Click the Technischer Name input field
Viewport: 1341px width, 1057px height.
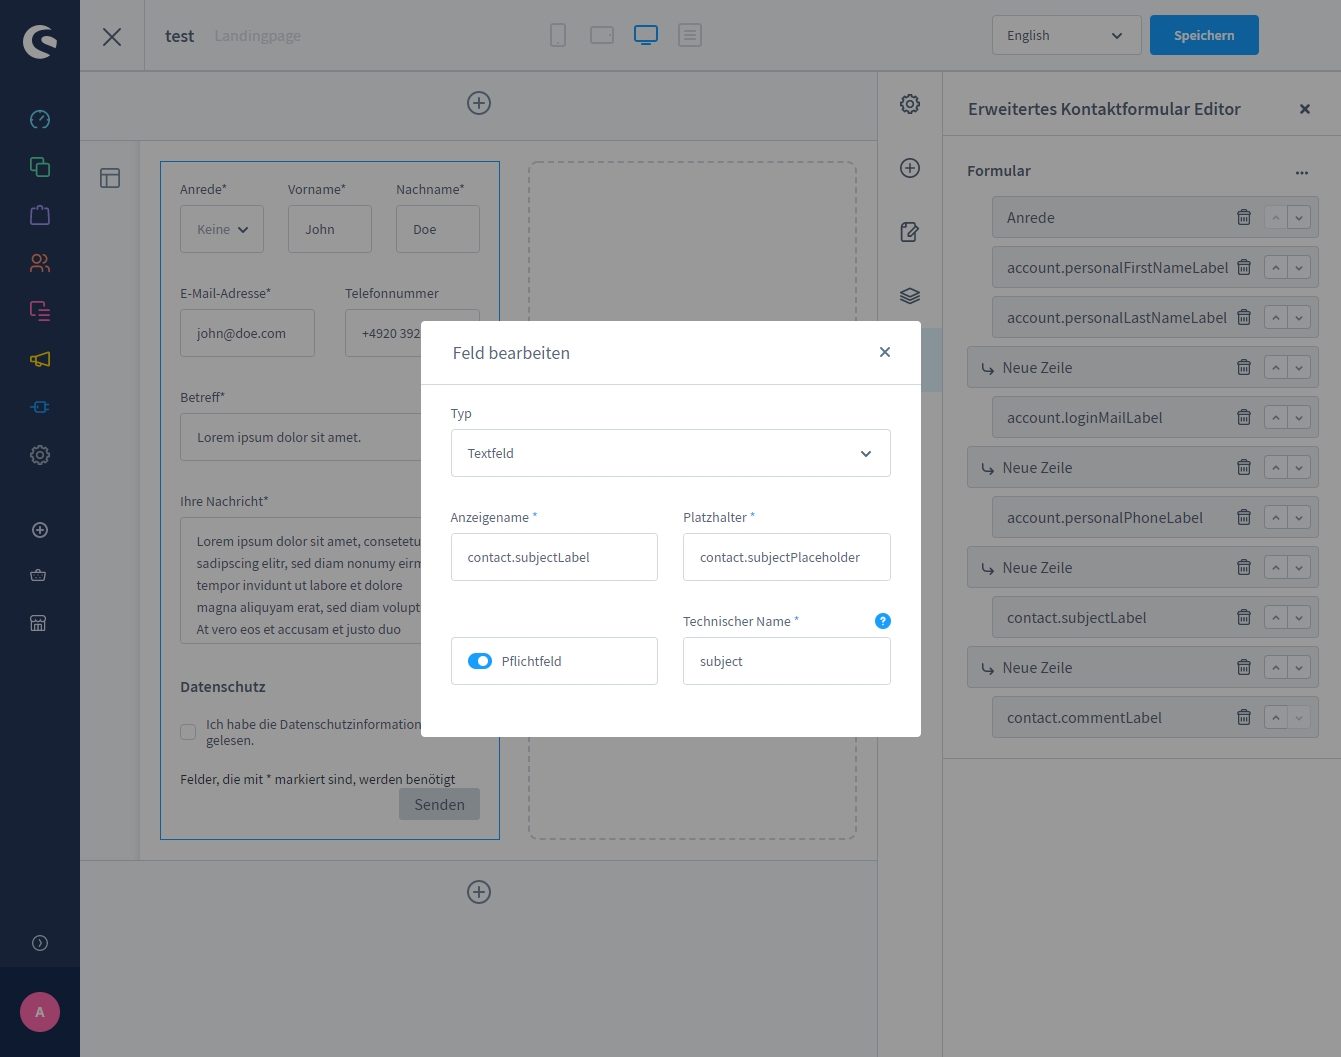[x=786, y=661]
